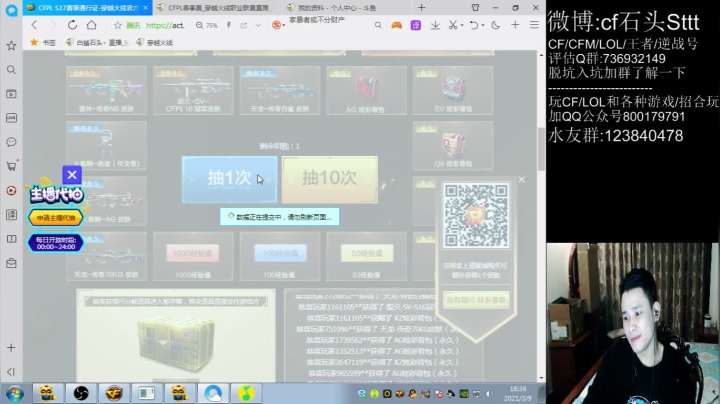The height and width of the screenshot is (404, 720).
Task: Close the active CFPL S17 tab
Action: click(x=146, y=8)
